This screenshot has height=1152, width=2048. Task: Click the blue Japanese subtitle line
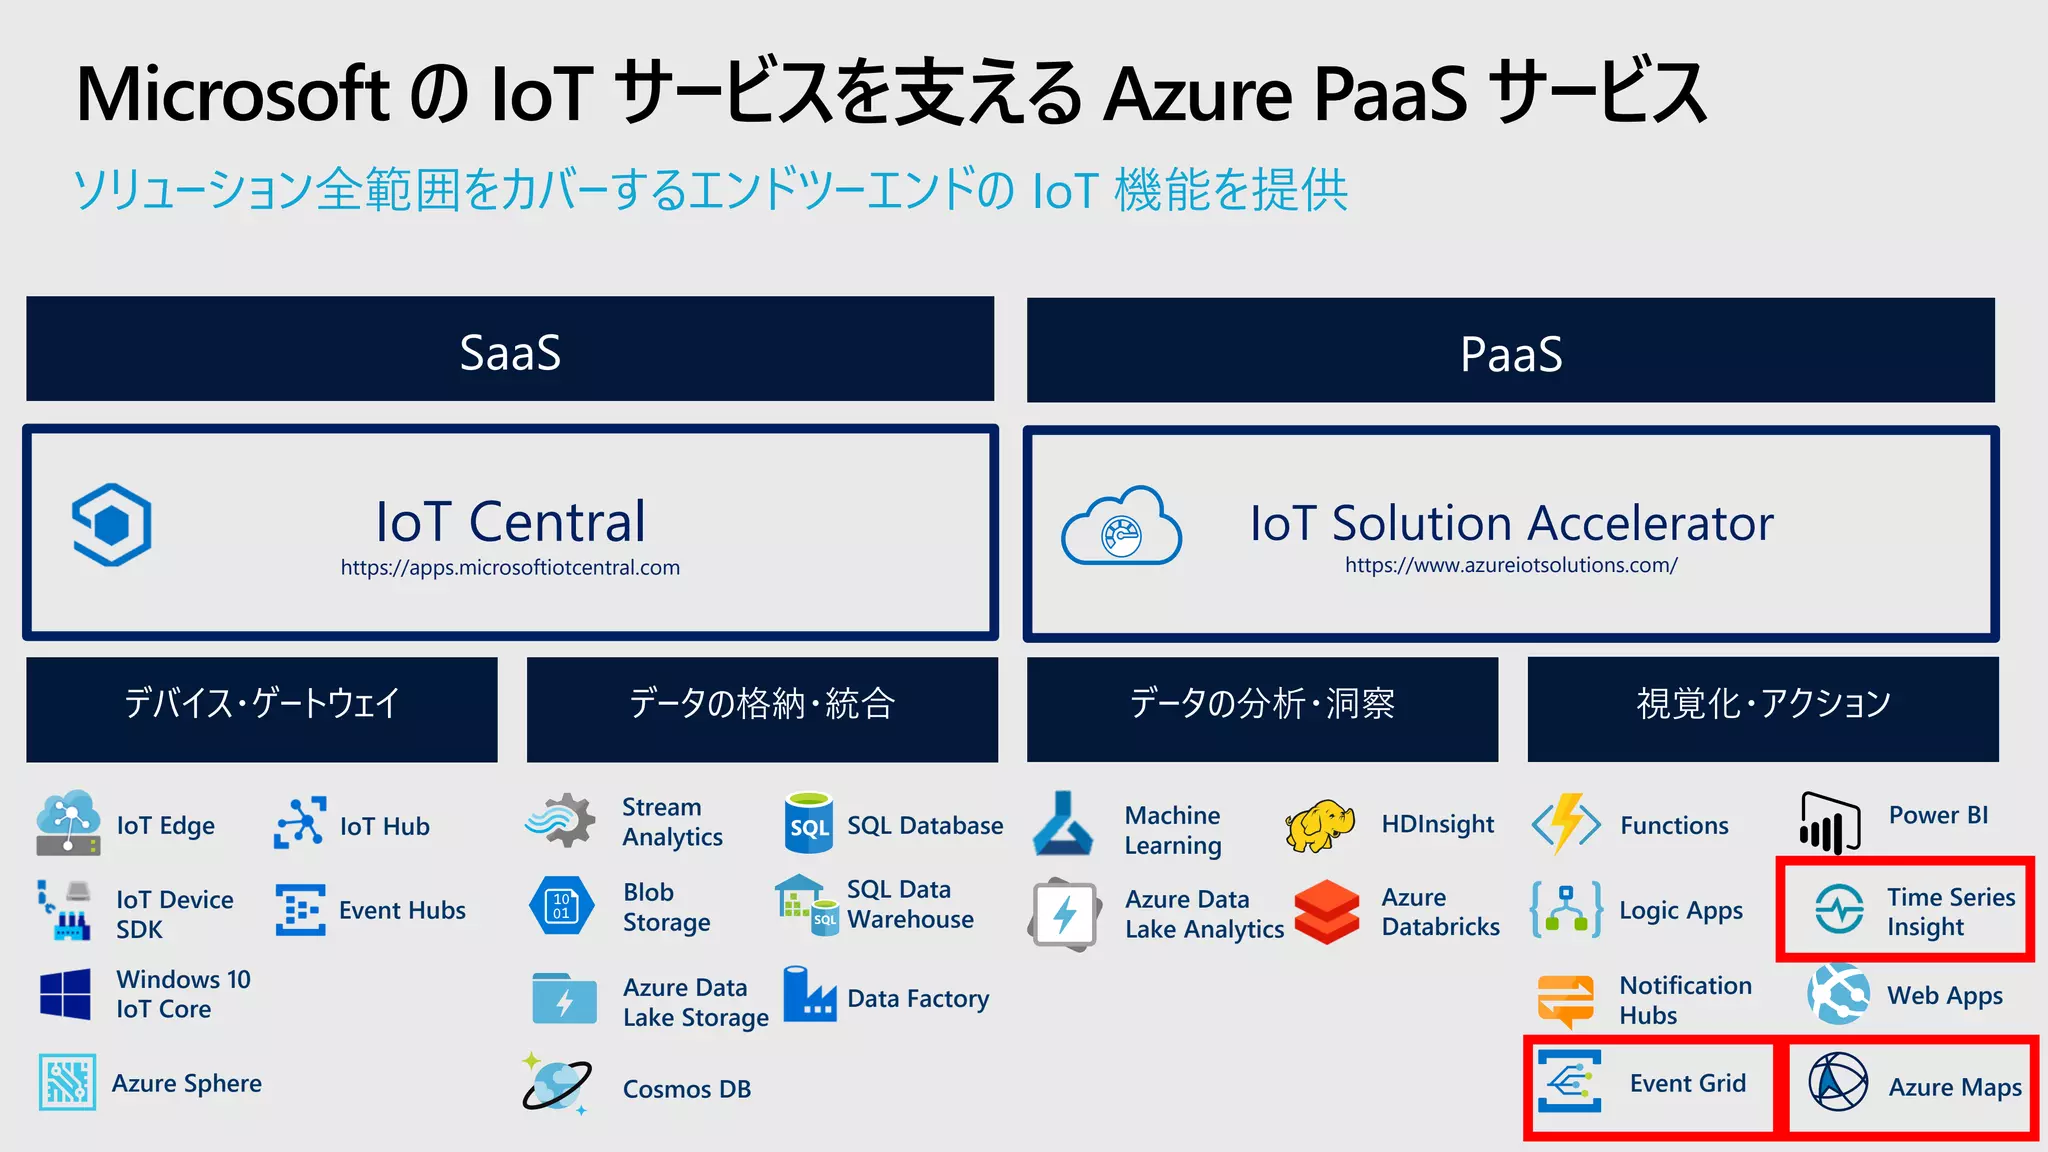[711, 189]
